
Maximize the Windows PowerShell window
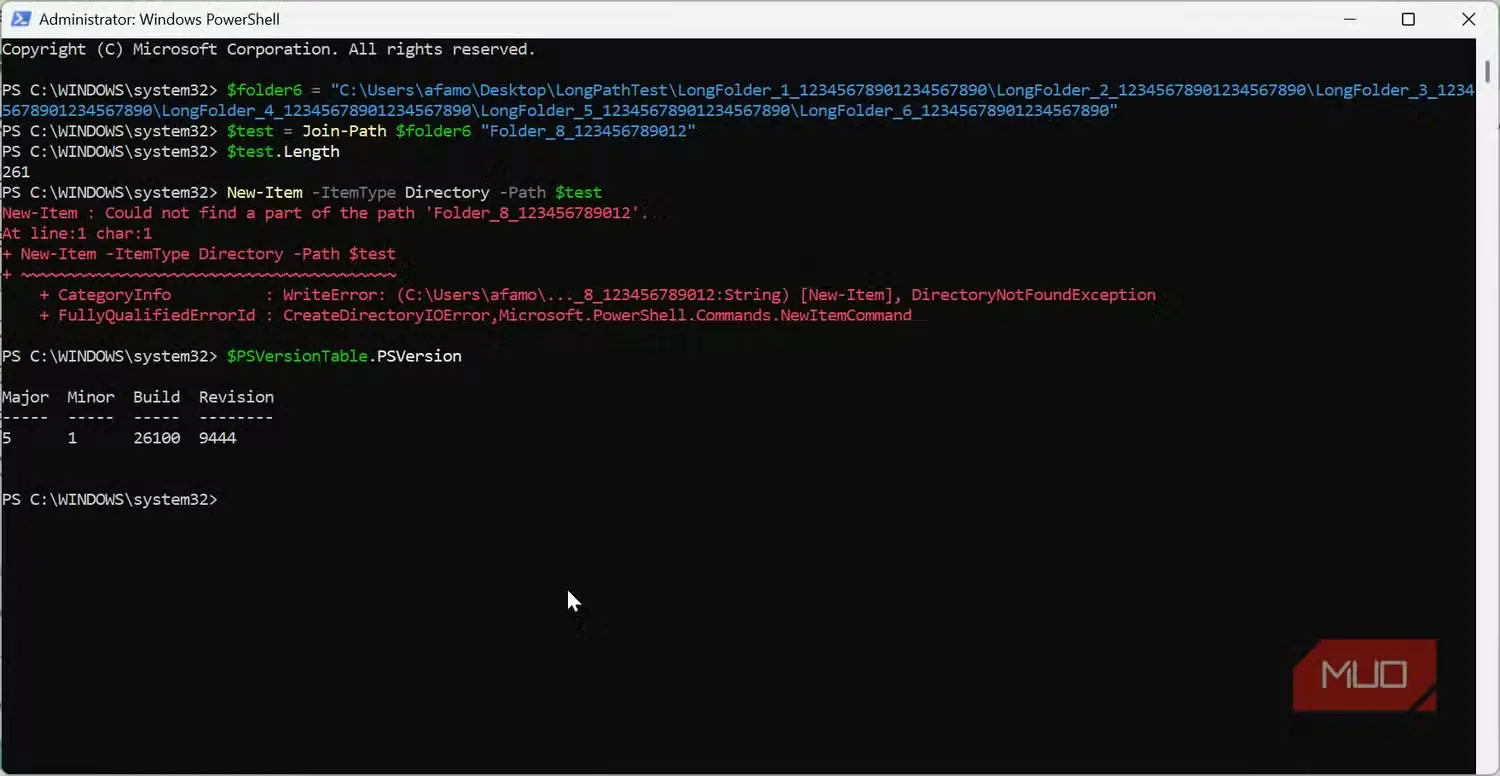coord(1408,19)
